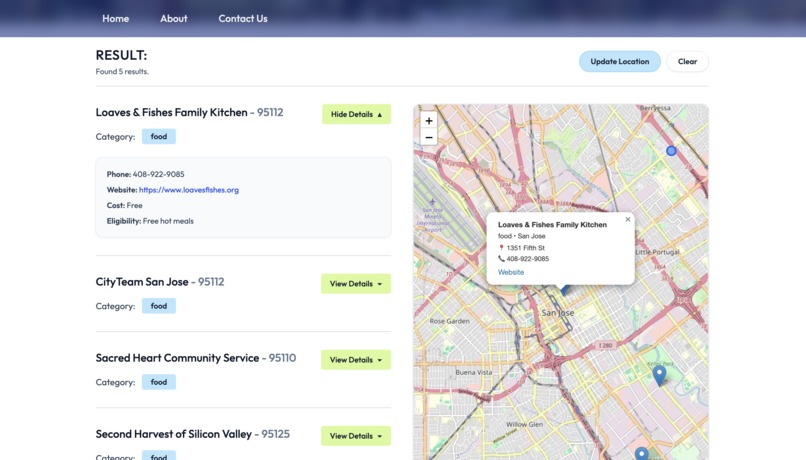The height and width of the screenshot is (460, 806).
Task: Click the 1351 Fifth St address in popup
Action: (525, 248)
